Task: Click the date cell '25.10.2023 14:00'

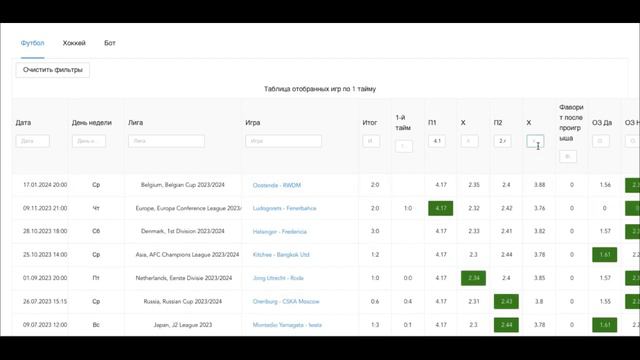Action: tap(45, 254)
